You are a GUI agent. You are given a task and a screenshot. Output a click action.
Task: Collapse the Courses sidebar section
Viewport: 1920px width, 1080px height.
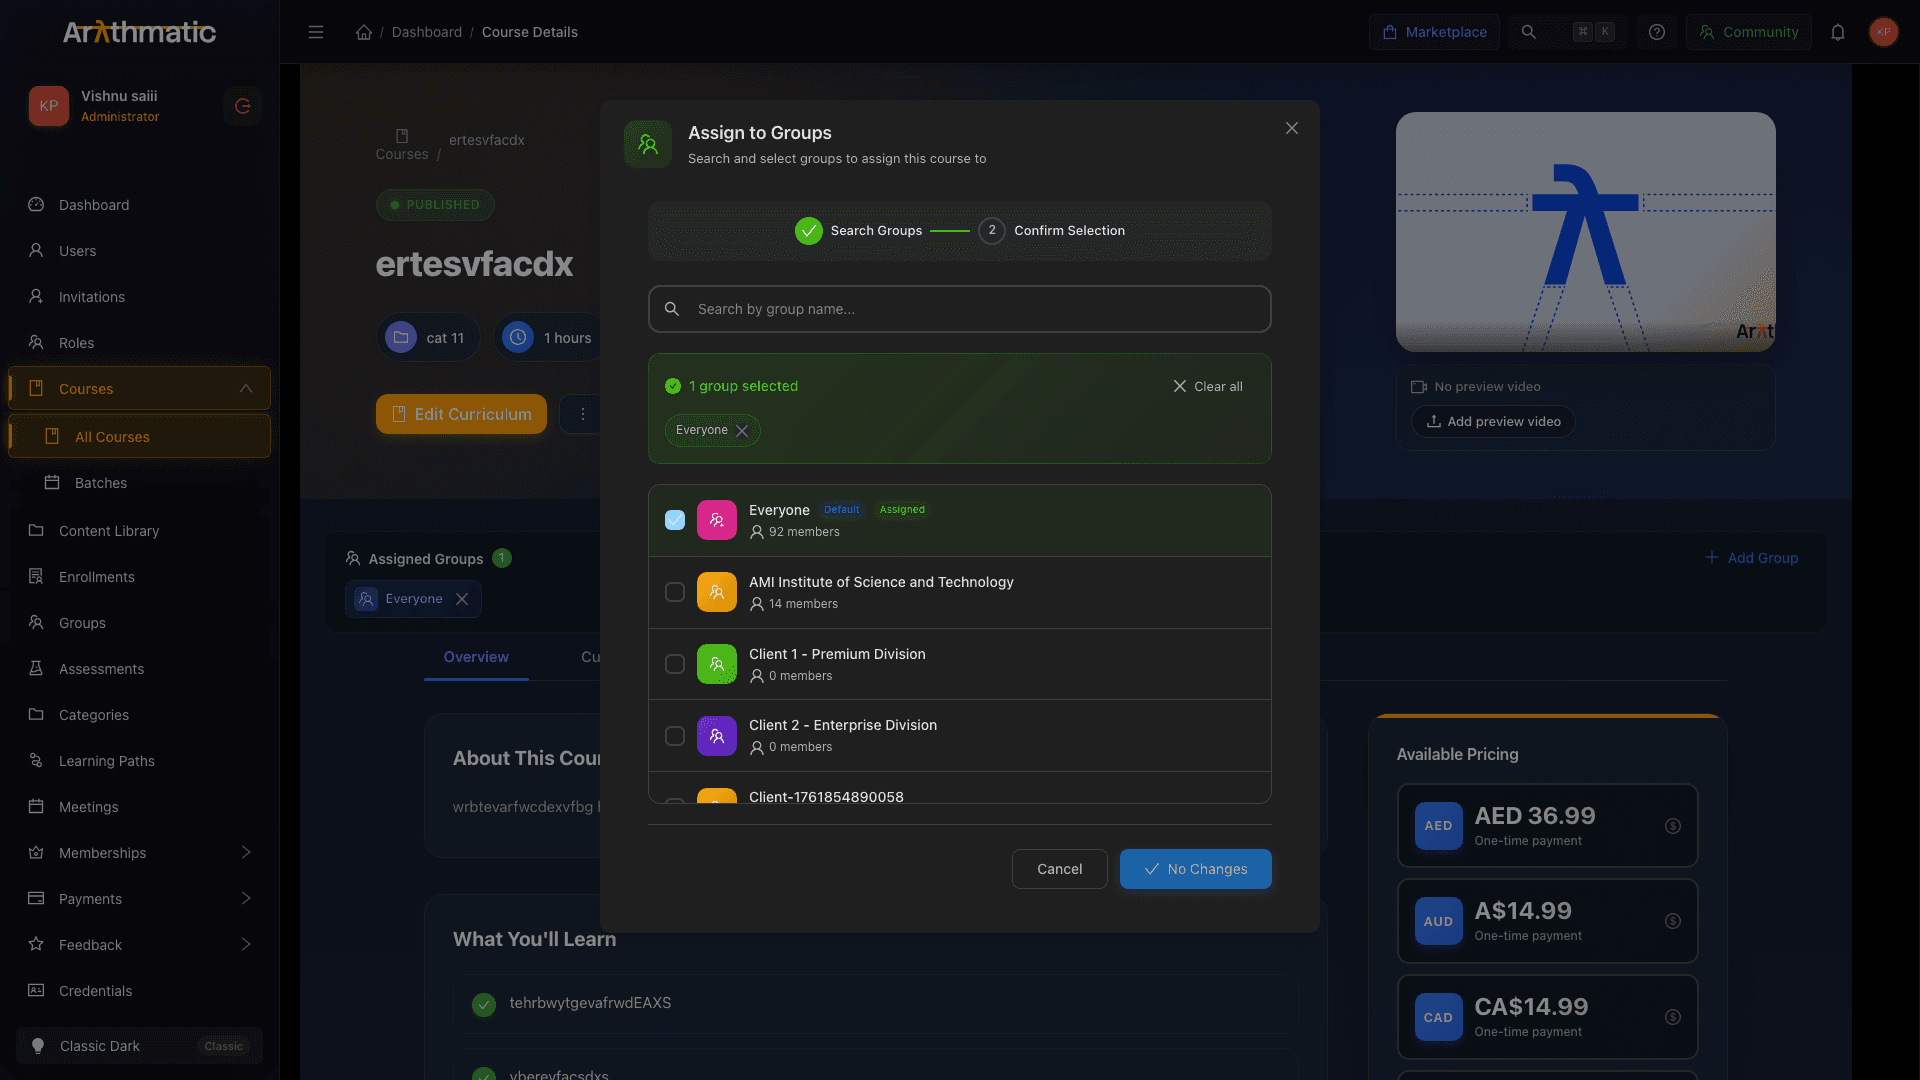[x=246, y=389]
